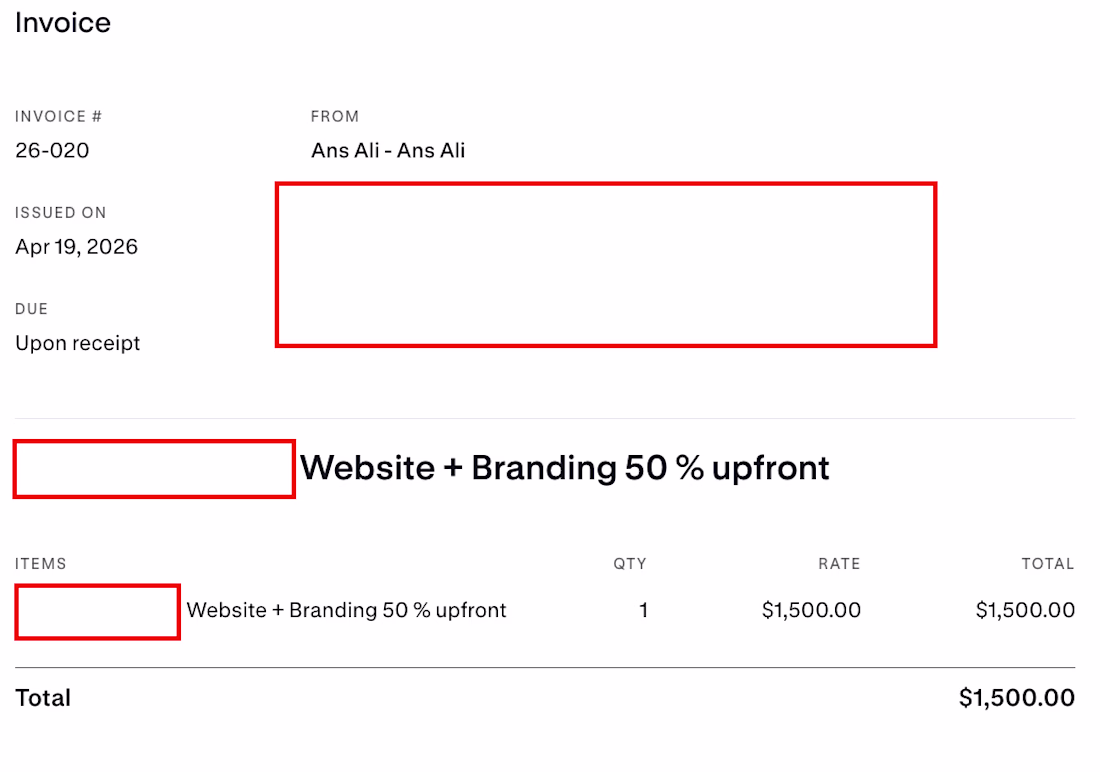This screenshot has height=772, width=1100.
Task: Click the ISSUED ON label
Action: click(61, 213)
